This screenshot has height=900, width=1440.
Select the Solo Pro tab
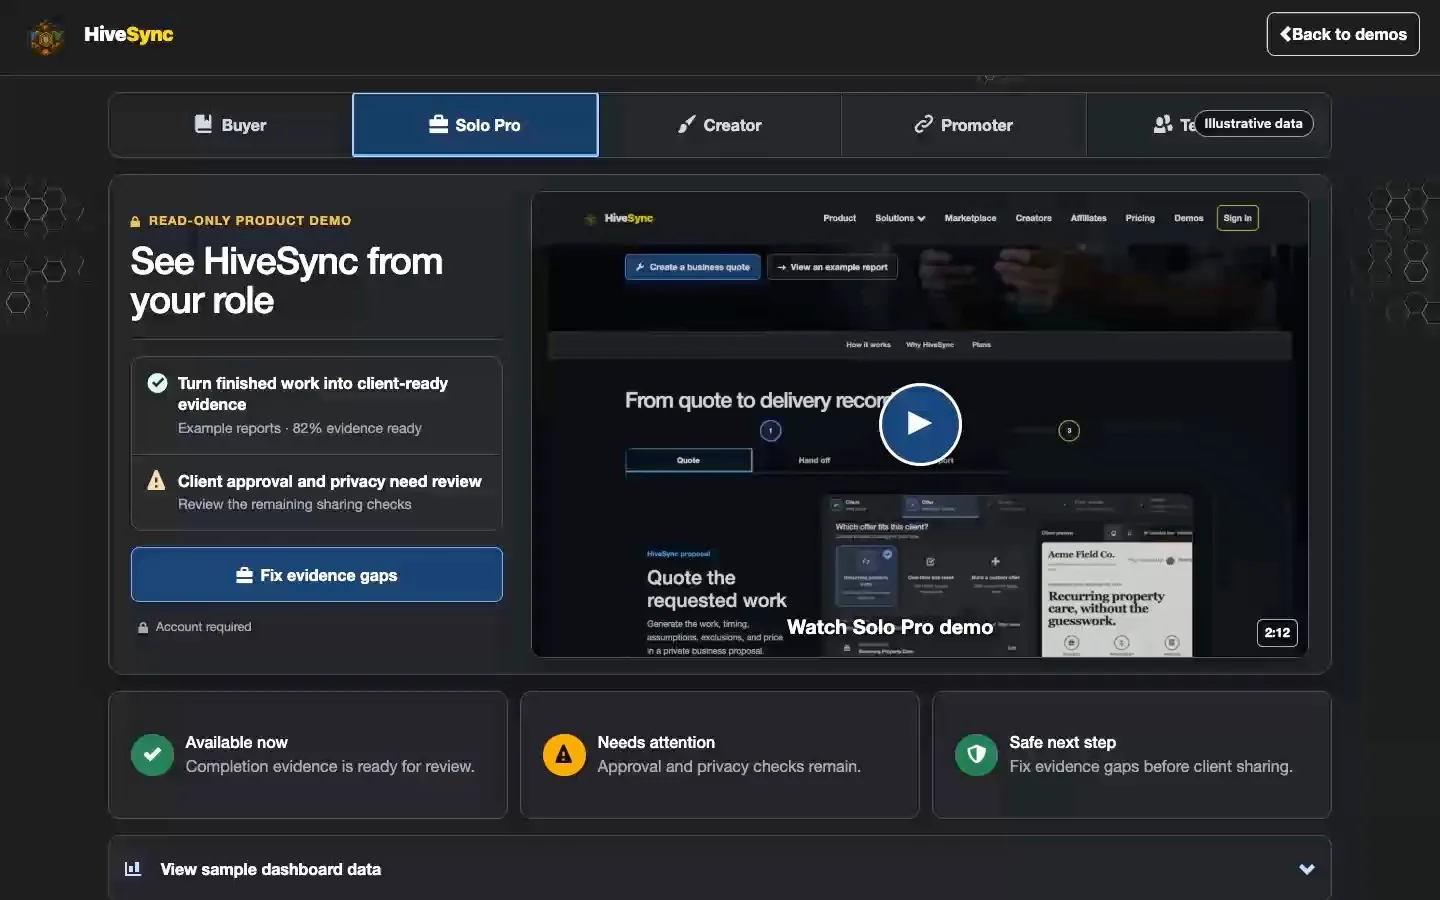[x=475, y=125]
